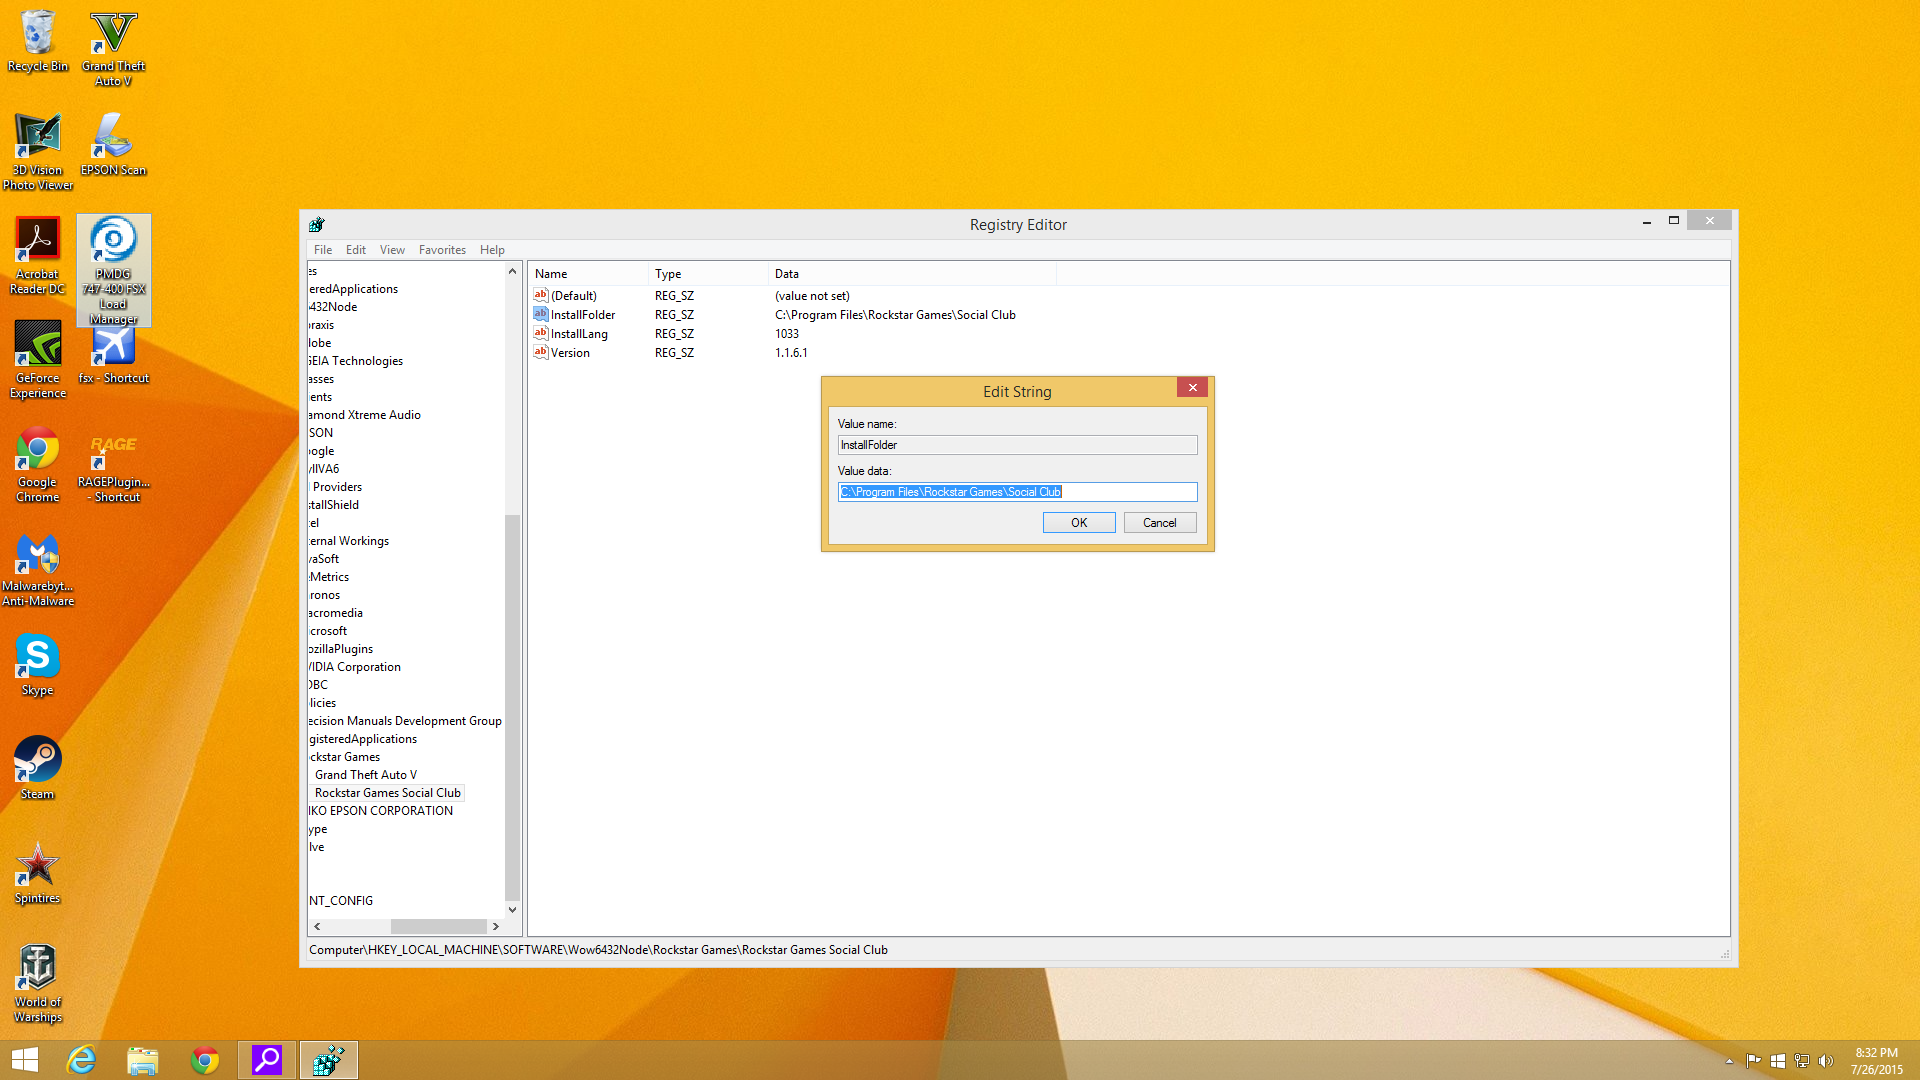Select the Grand Theft Auto V registry key
Viewport: 1920px width, 1080px height.
click(x=365, y=775)
